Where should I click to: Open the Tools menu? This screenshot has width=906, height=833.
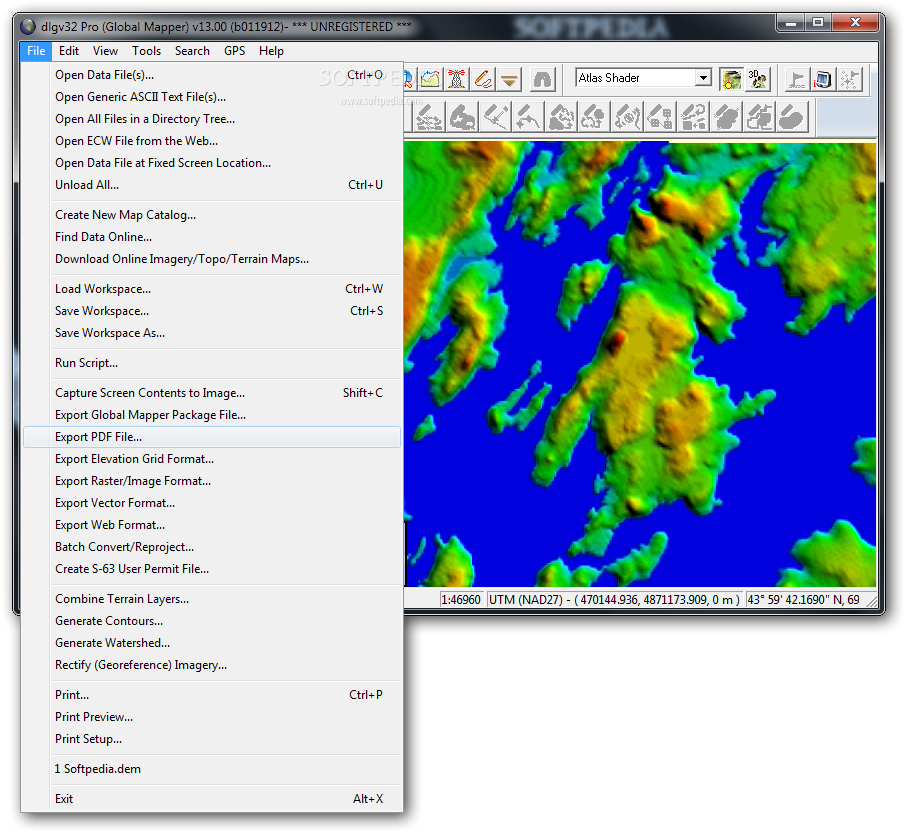[x=146, y=51]
